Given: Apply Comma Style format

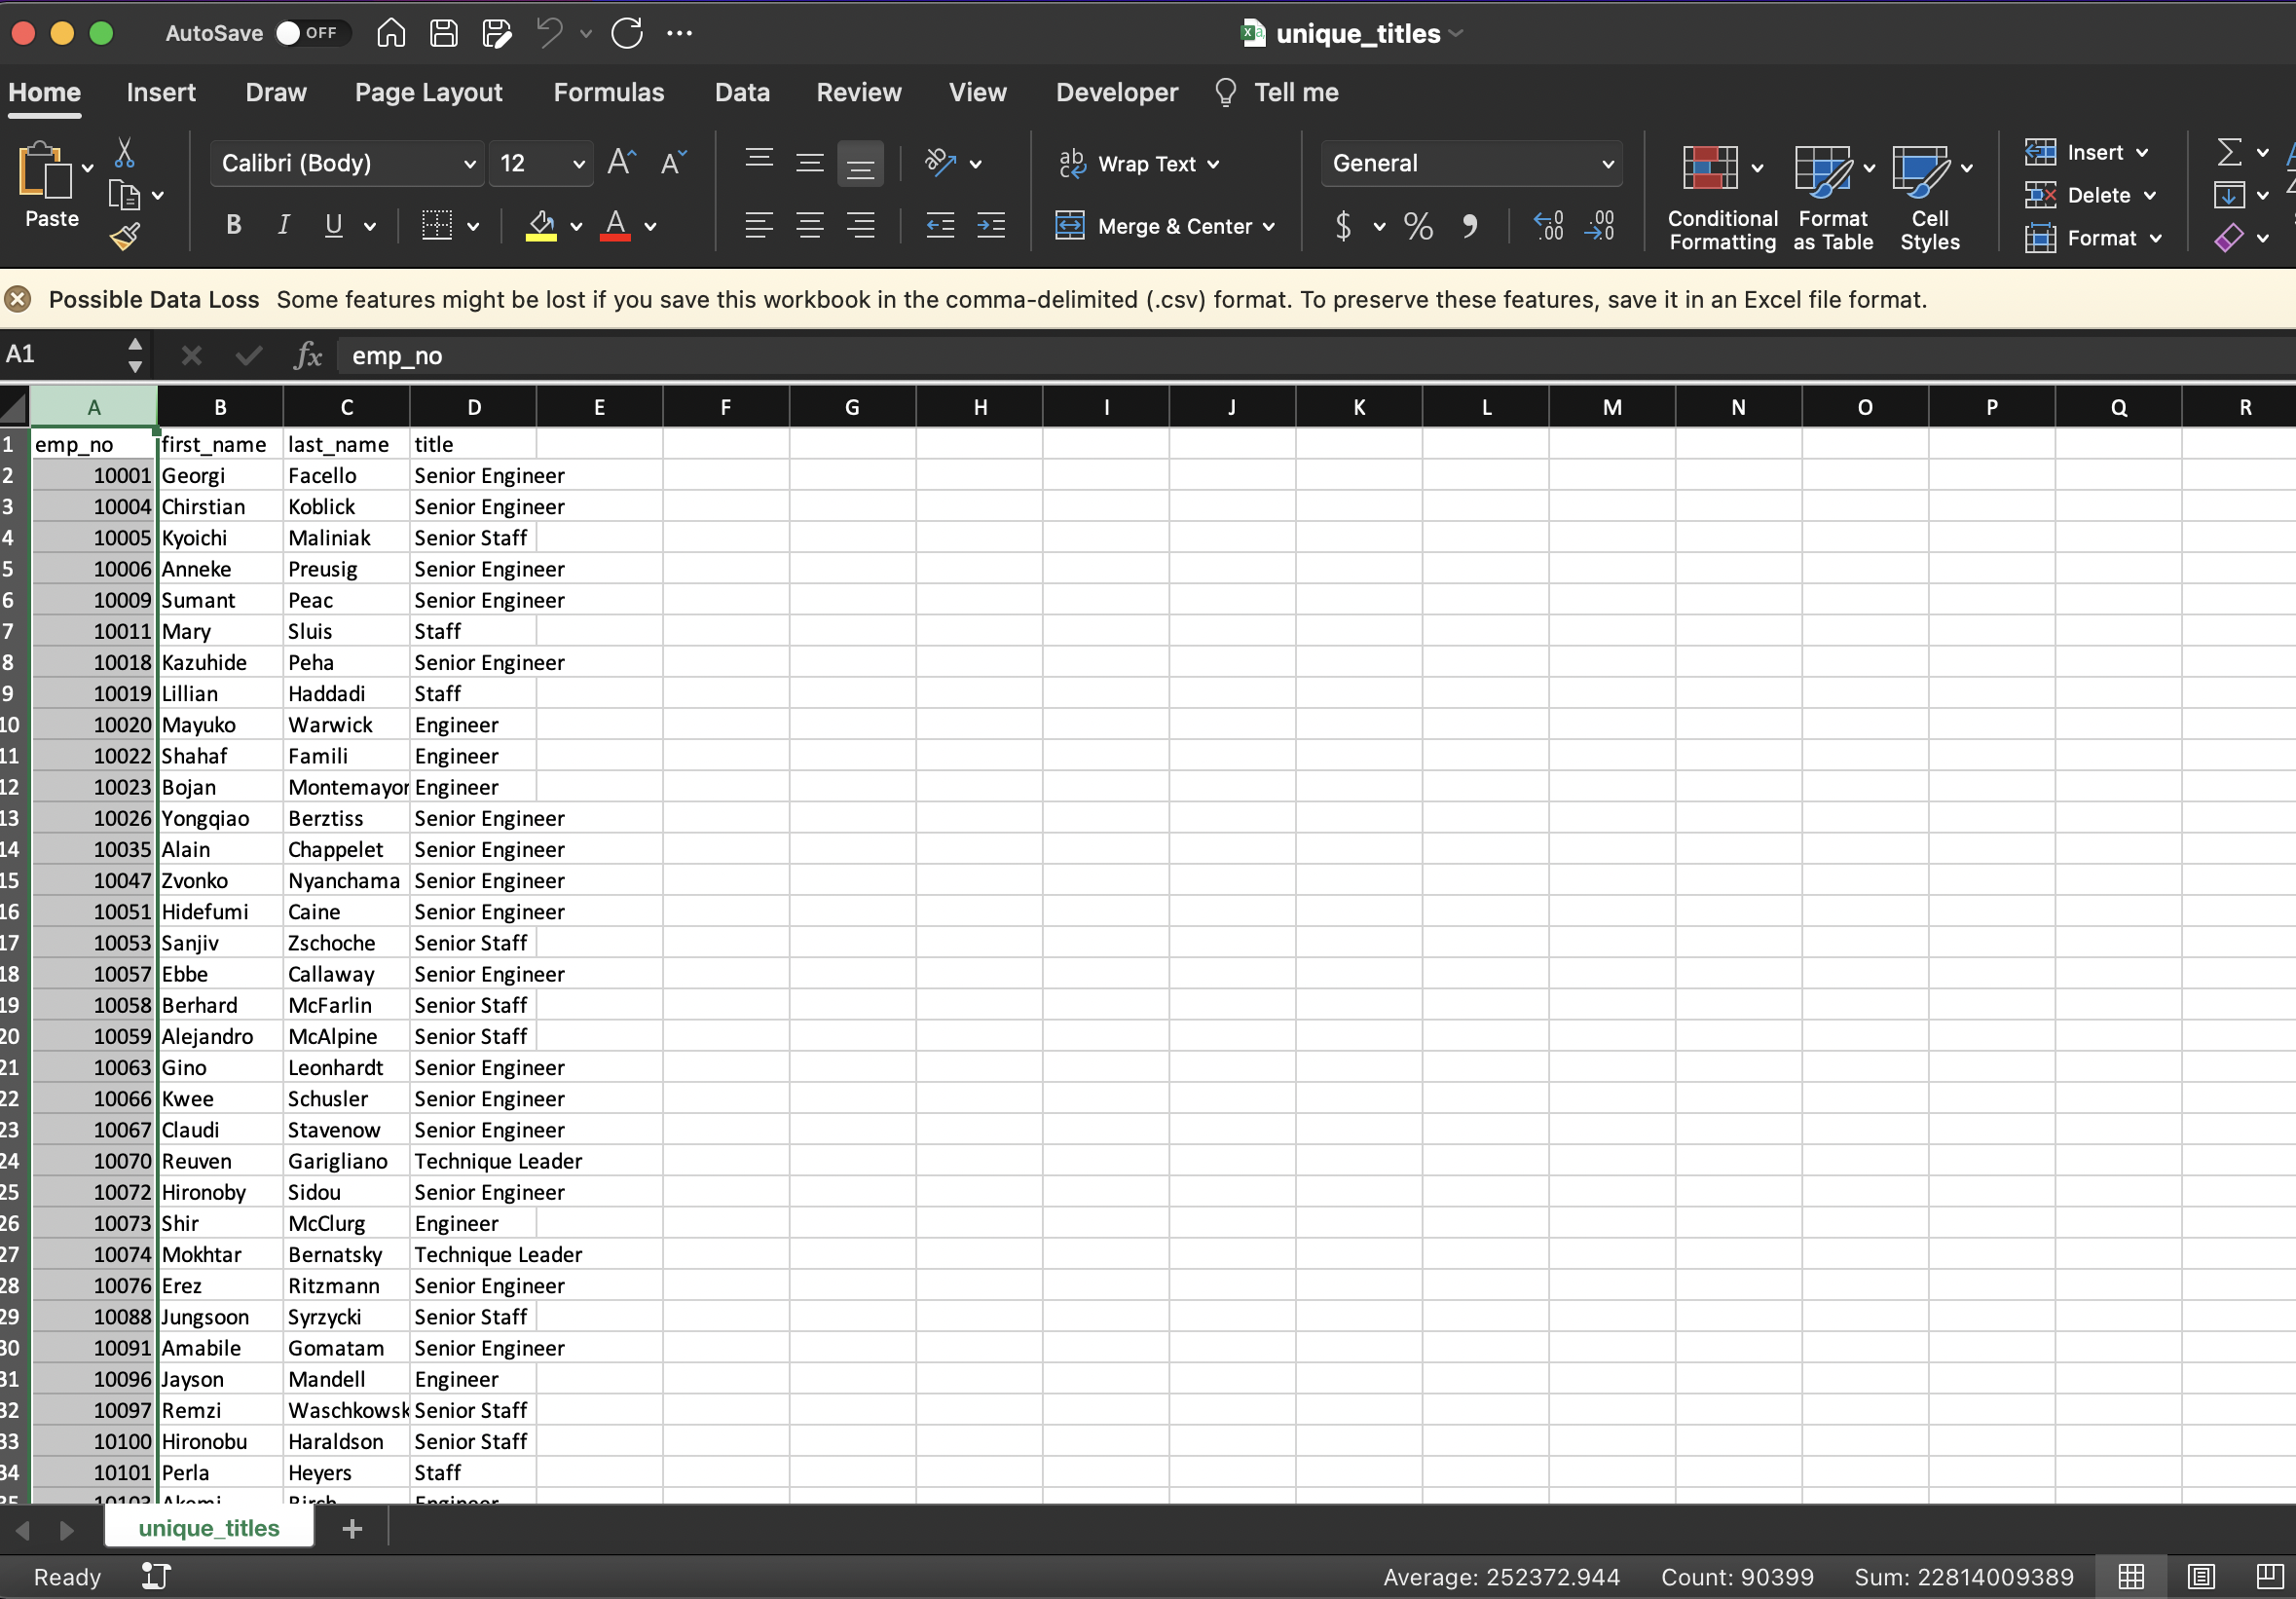Looking at the screenshot, I should (x=1470, y=226).
